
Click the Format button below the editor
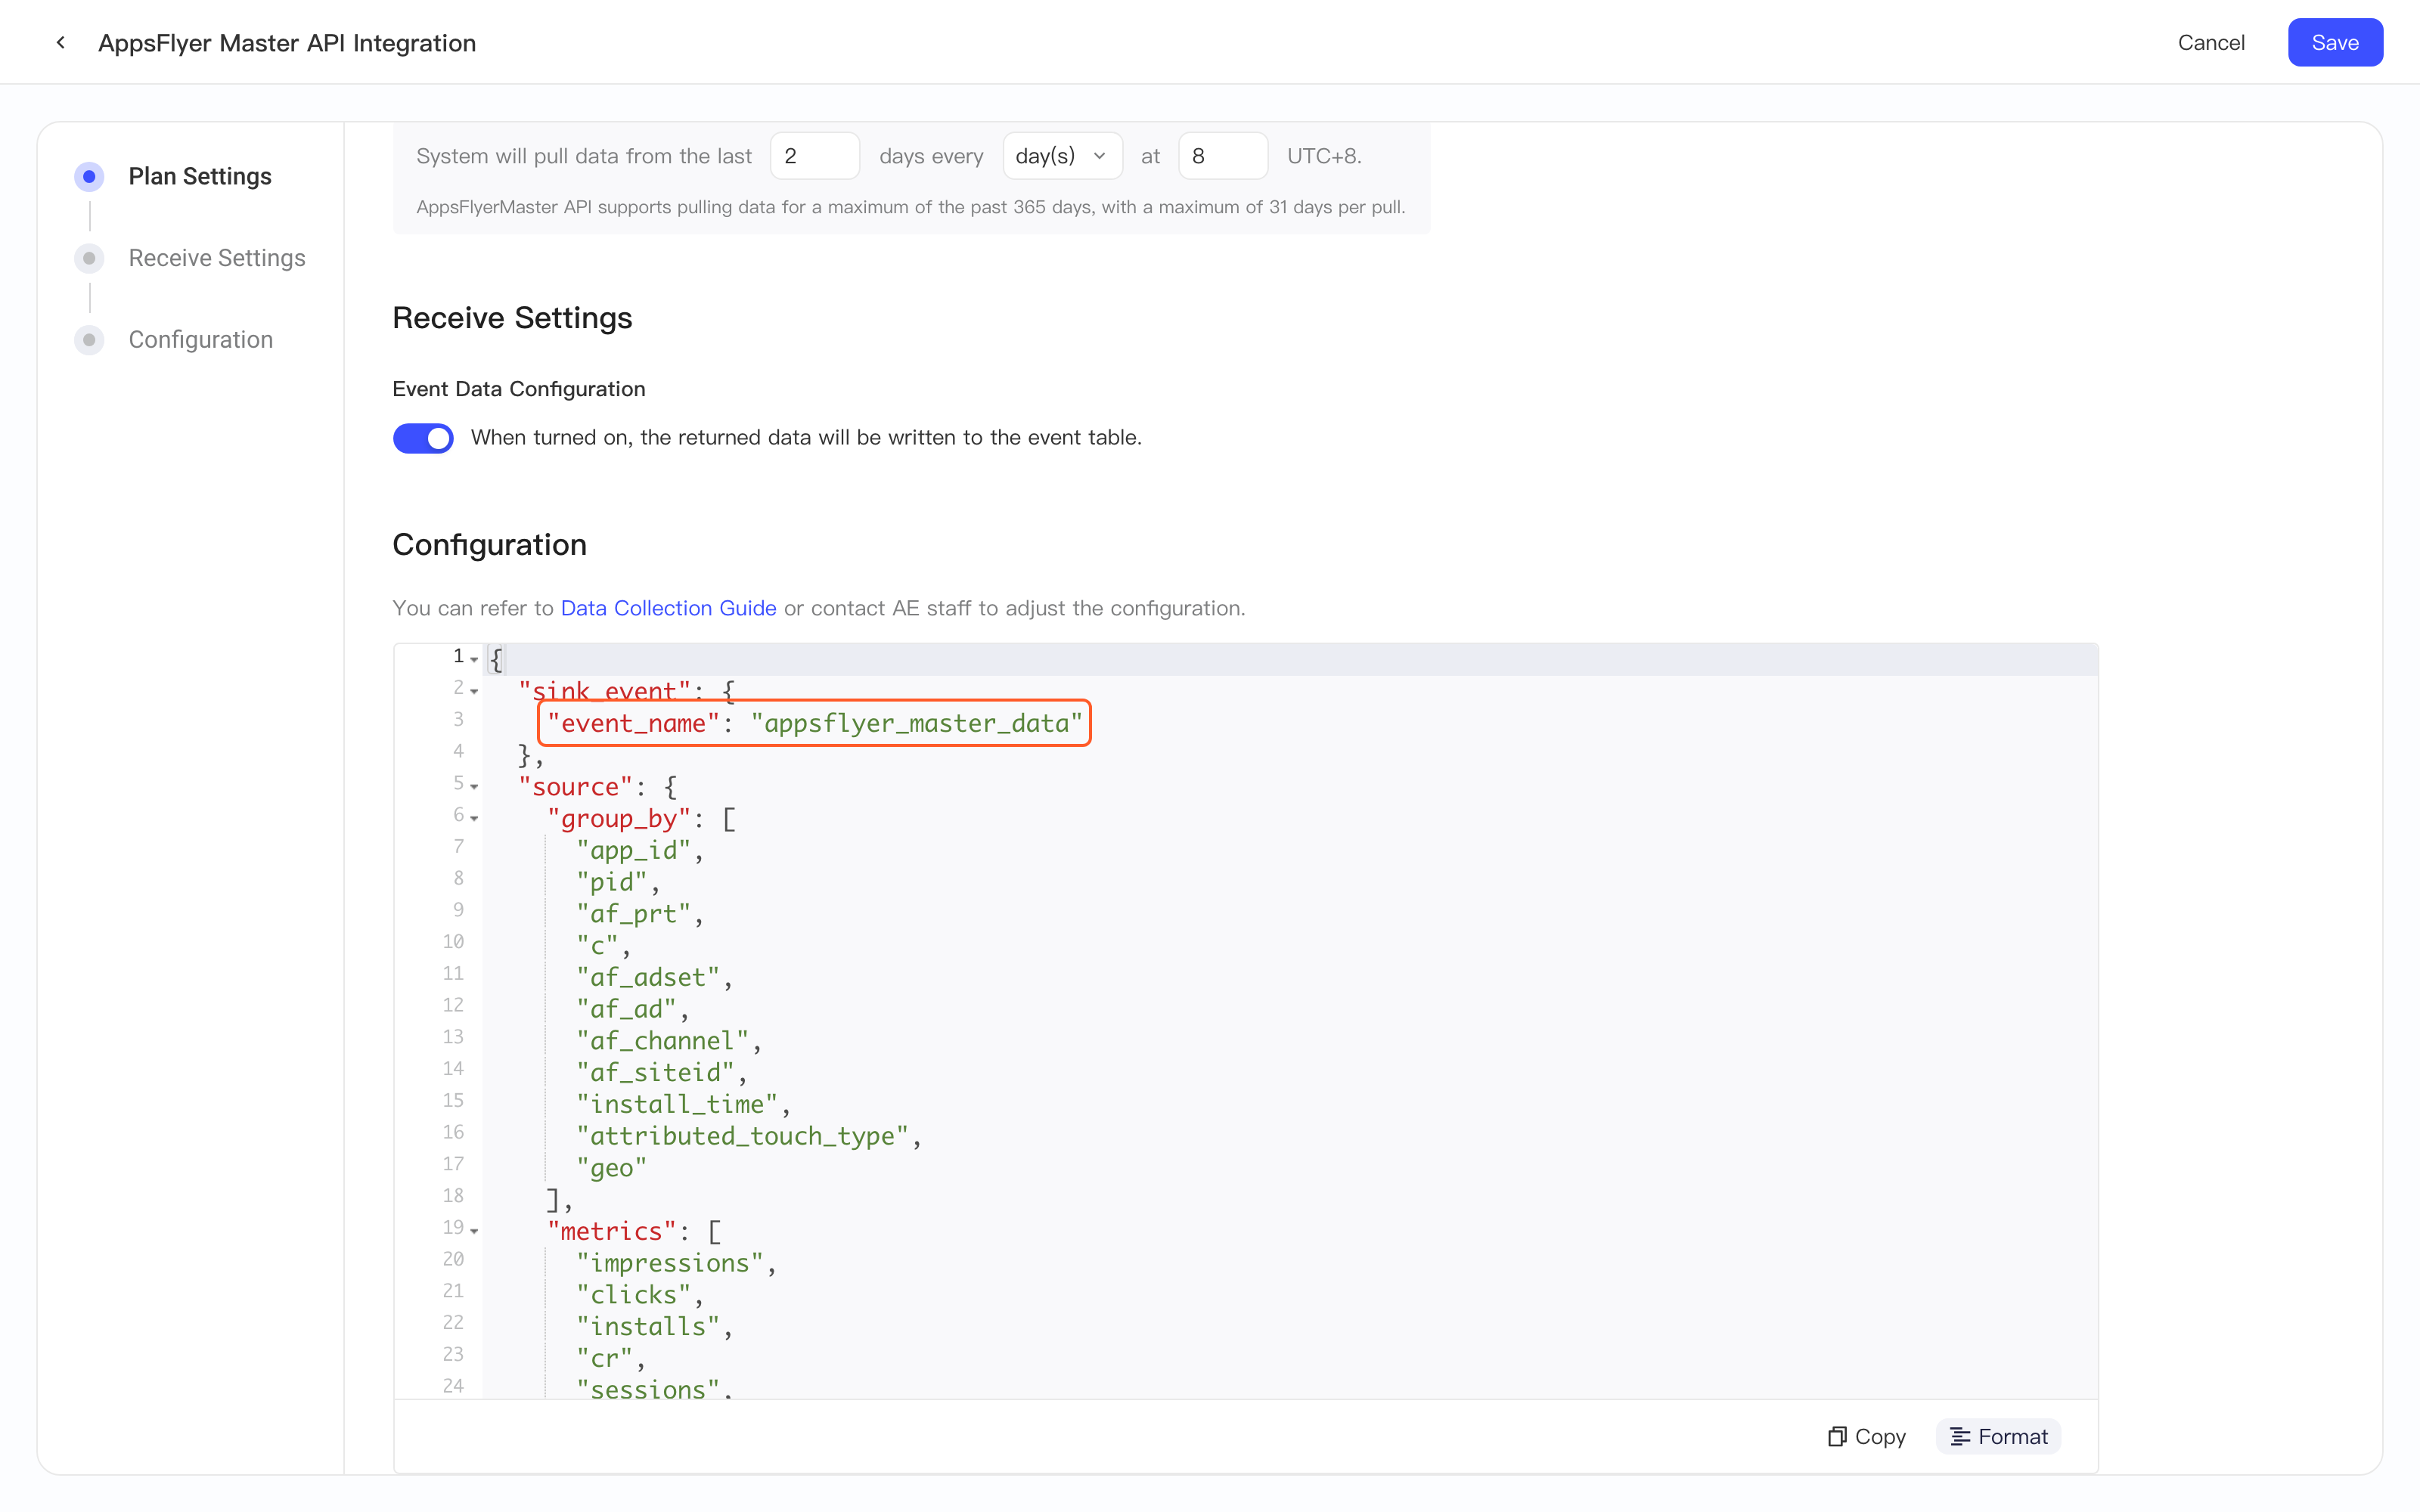point(1998,1436)
